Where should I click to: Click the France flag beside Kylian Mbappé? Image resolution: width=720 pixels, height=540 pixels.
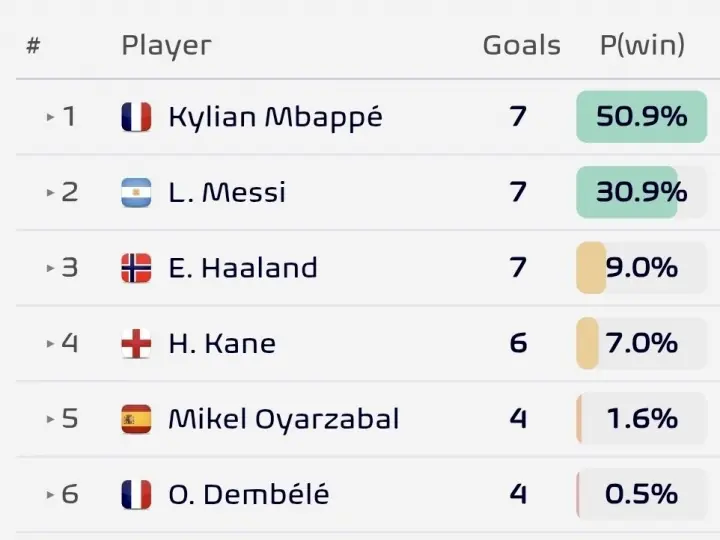[x=136, y=117]
